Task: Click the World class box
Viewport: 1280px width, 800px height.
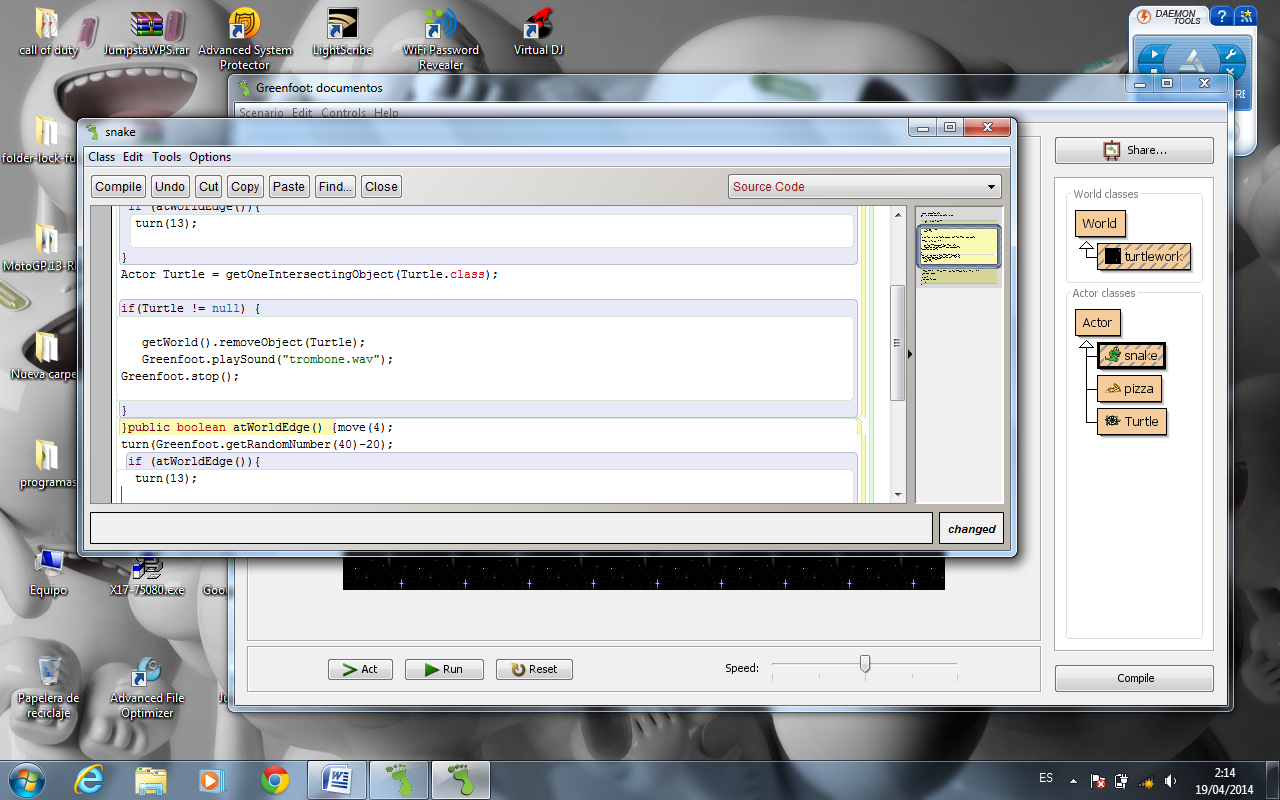Action: point(1099,223)
